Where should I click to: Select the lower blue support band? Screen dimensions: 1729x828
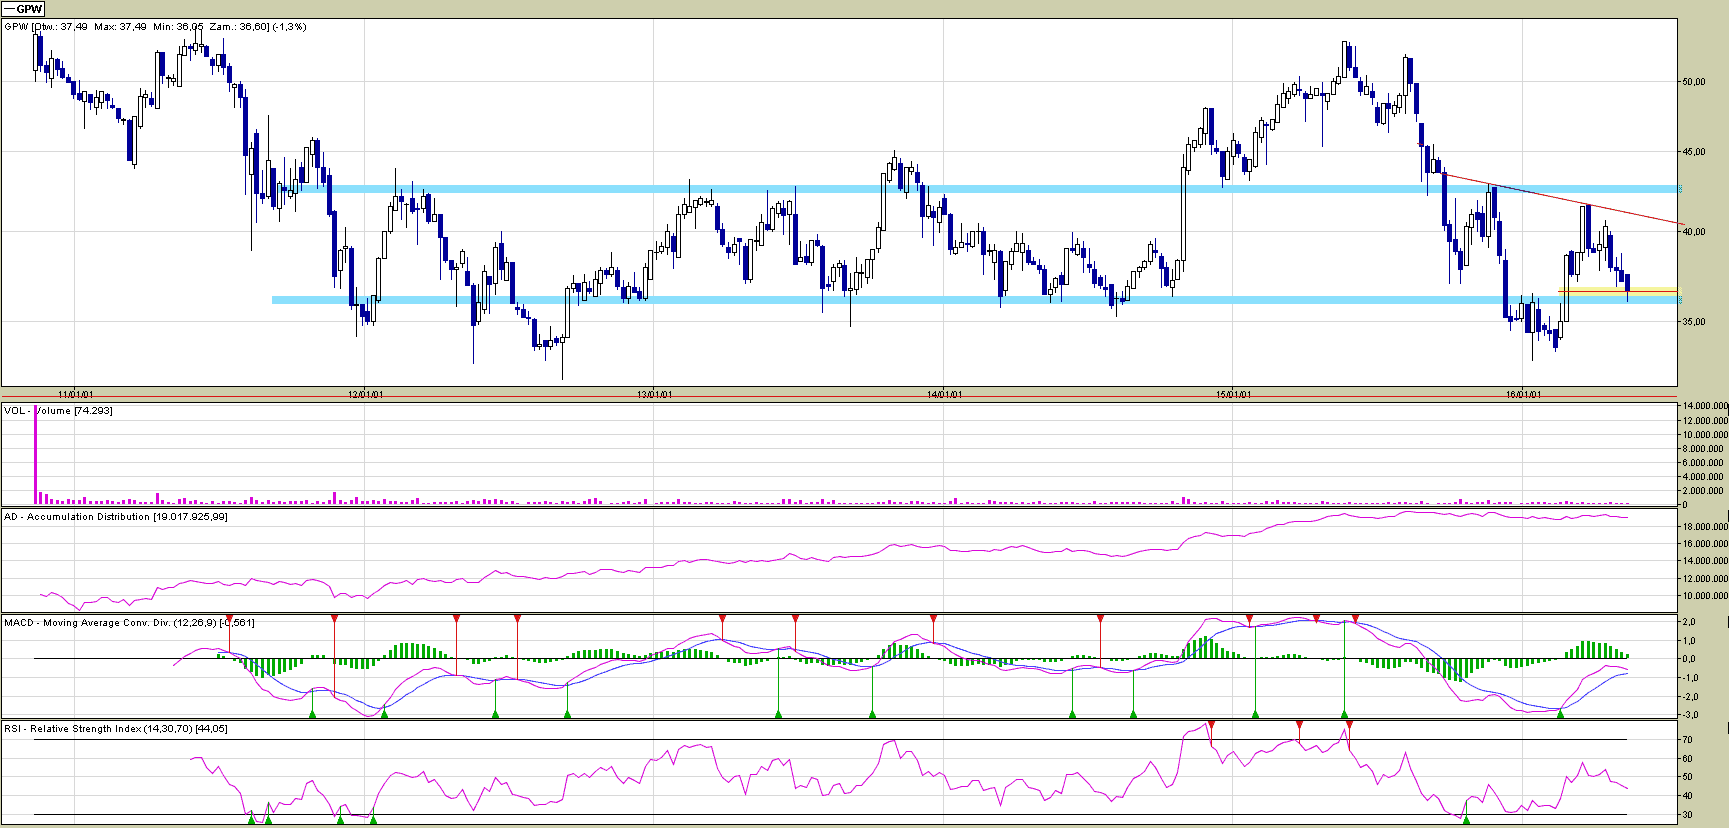point(900,300)
